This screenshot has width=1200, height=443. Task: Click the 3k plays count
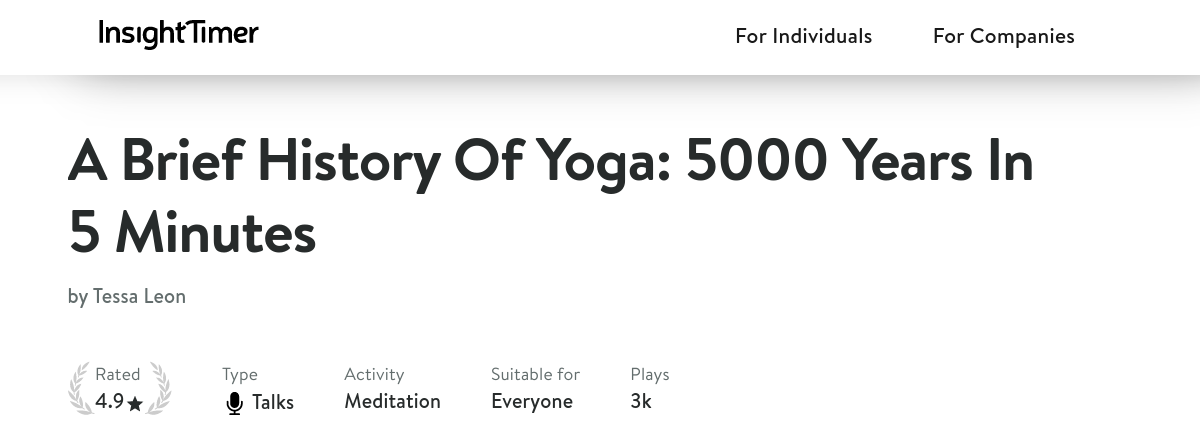pyautogui.click(x=641, y=401)
